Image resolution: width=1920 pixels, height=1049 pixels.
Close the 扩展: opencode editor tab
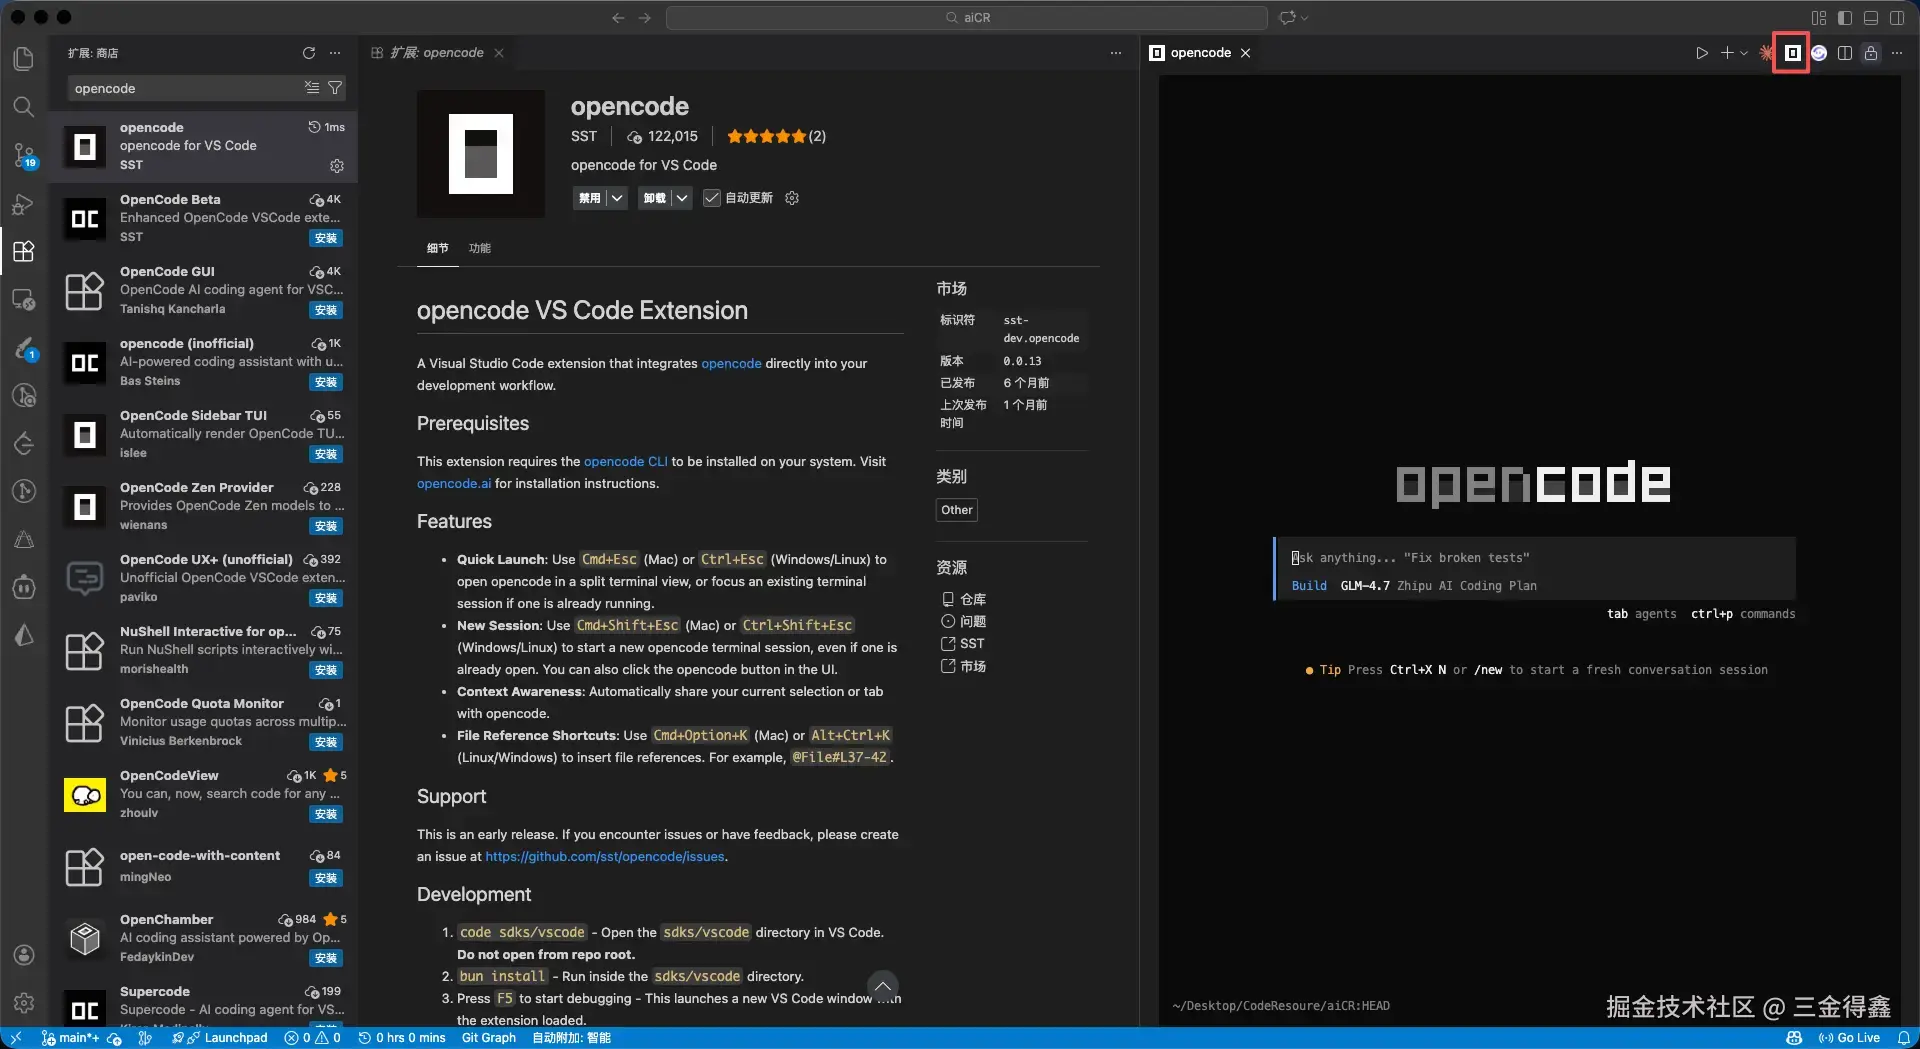click(x=499, y=53)
